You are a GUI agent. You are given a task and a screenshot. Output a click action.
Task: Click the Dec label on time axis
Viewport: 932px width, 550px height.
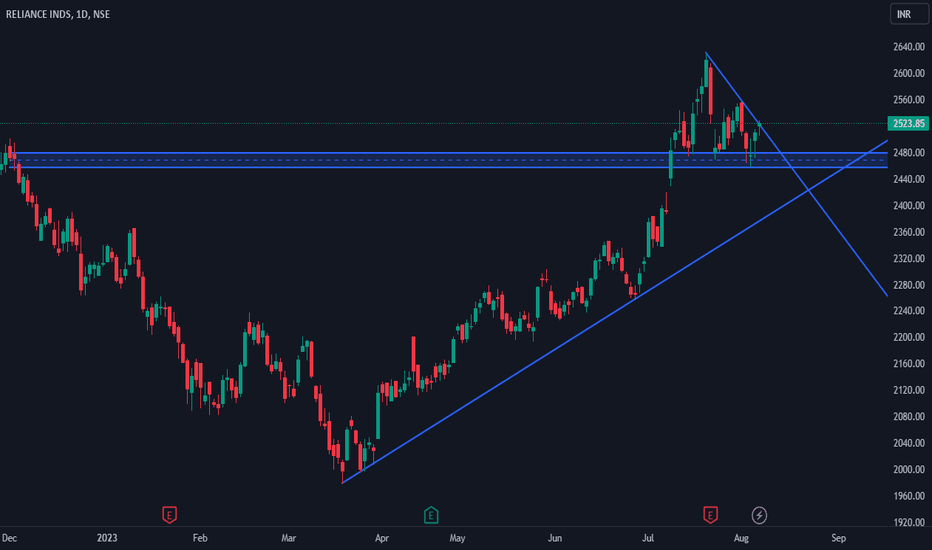pyautogui.click(x=10, y=538)
